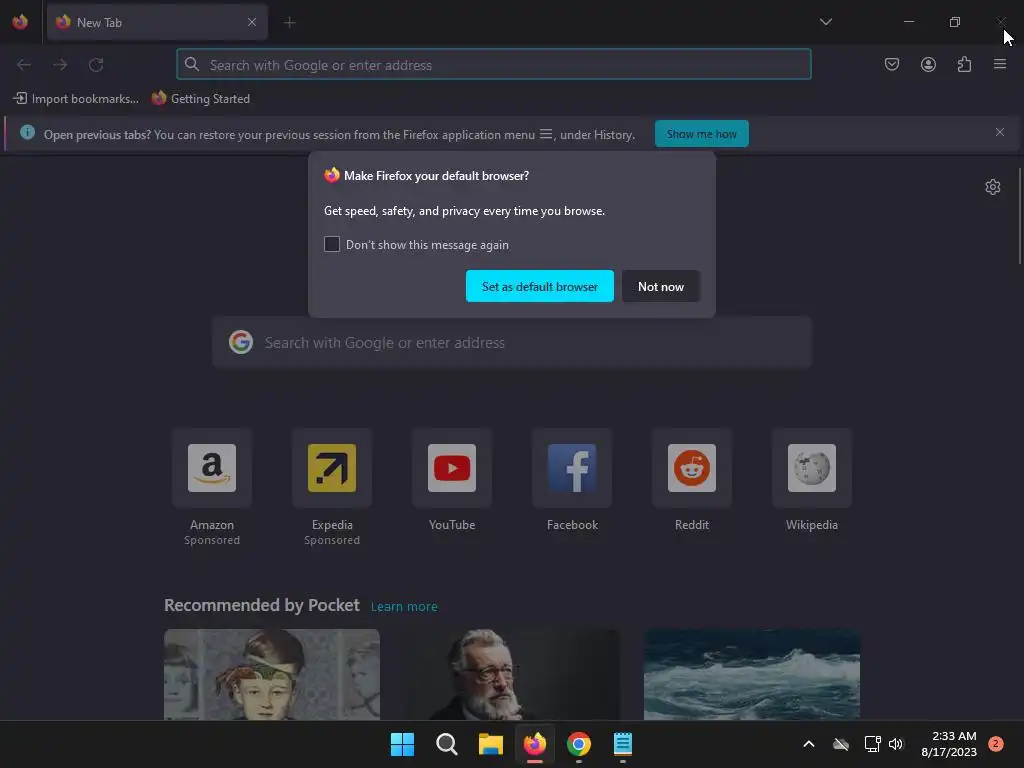Open Pocket story with bearded man
1024x768 pixels.
pyautogui.click(x=512, y=675)
